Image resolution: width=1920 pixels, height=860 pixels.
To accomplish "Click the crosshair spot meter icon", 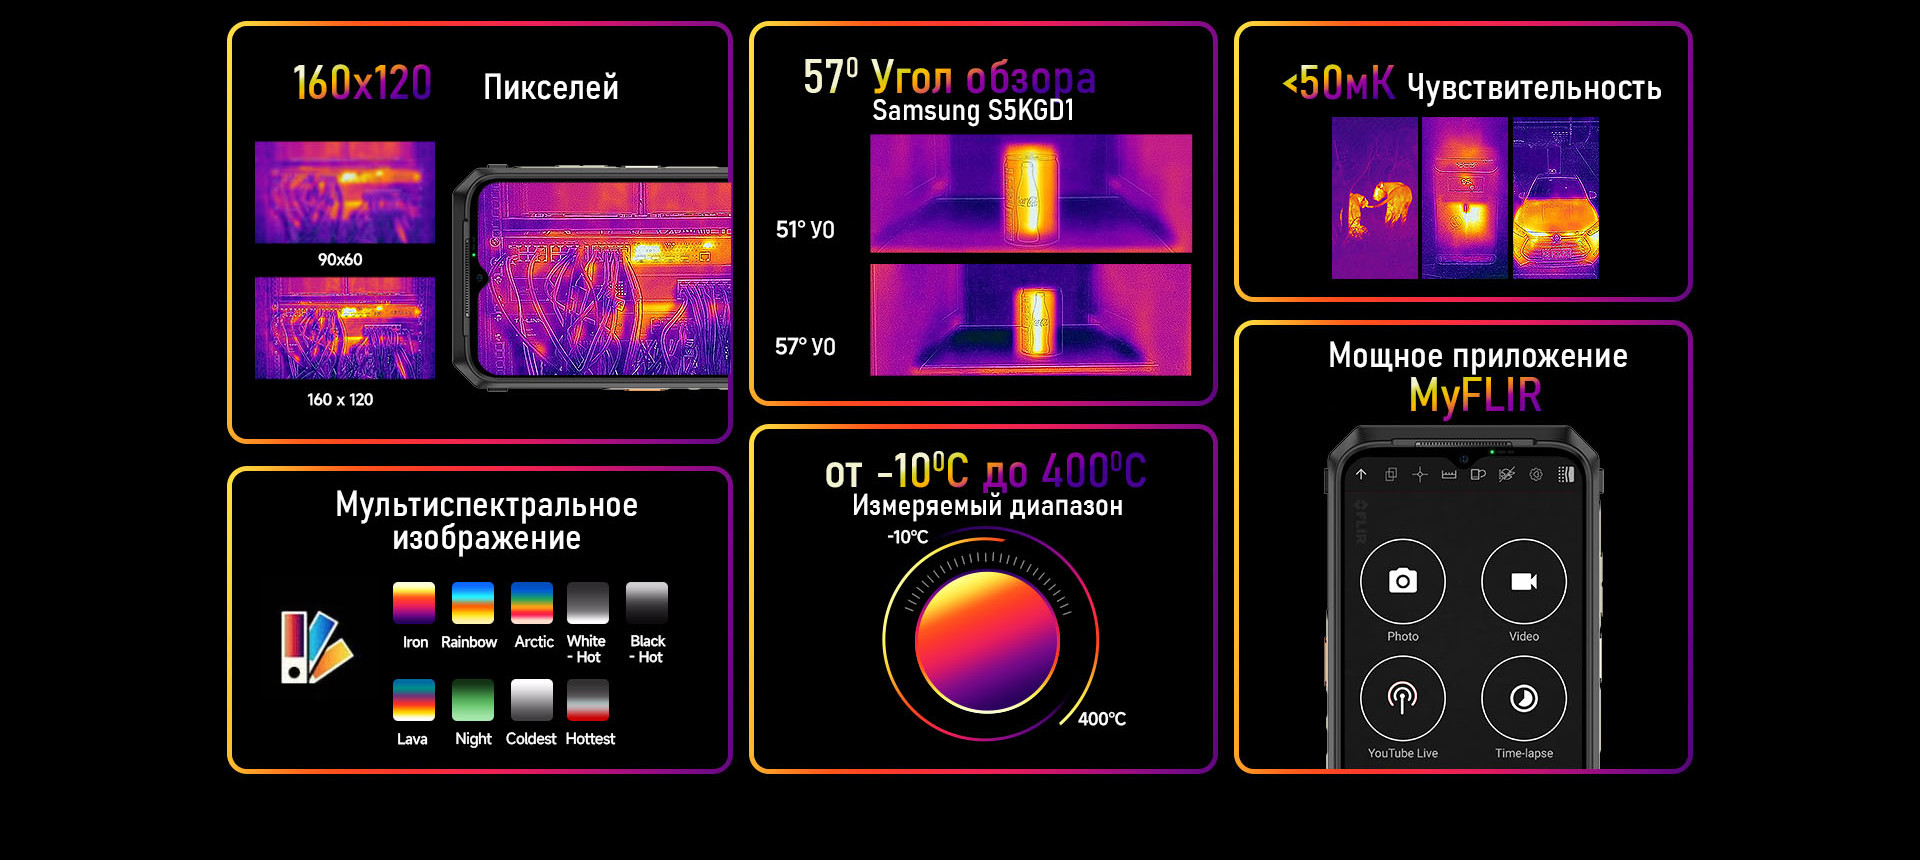I will click(1419, 474).
